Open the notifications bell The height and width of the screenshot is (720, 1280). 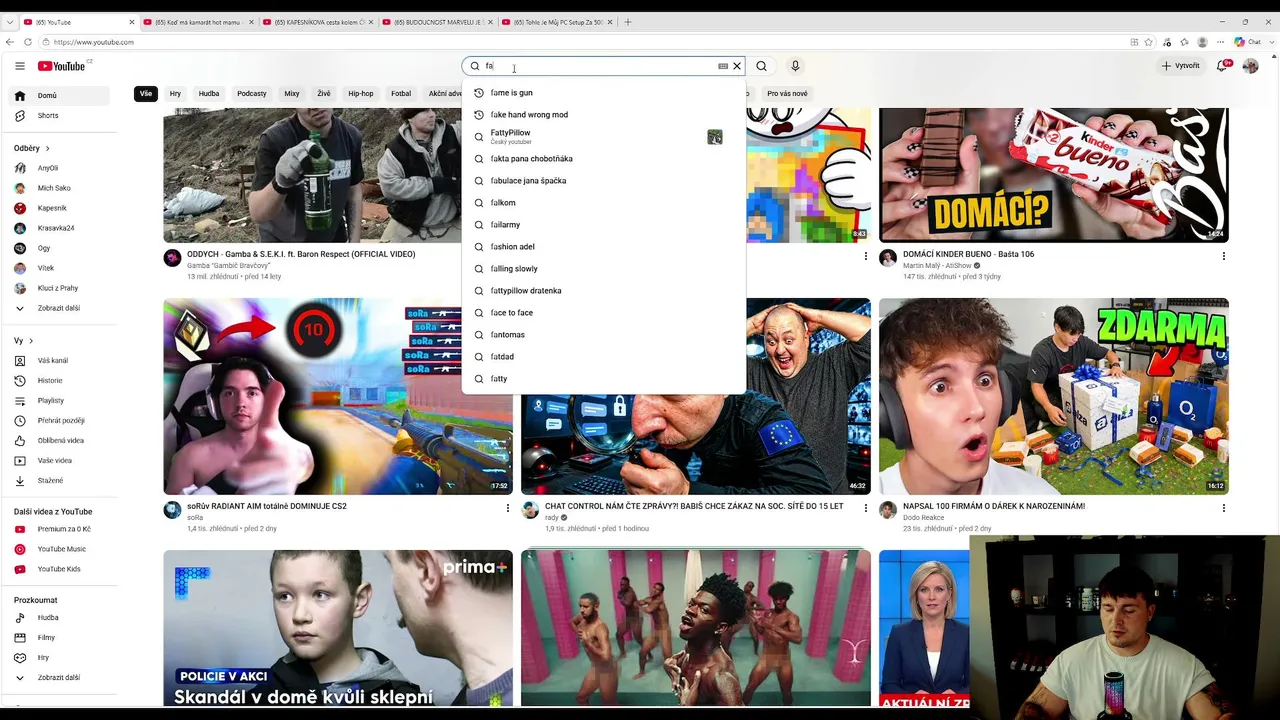click(x=1222, y=66)
